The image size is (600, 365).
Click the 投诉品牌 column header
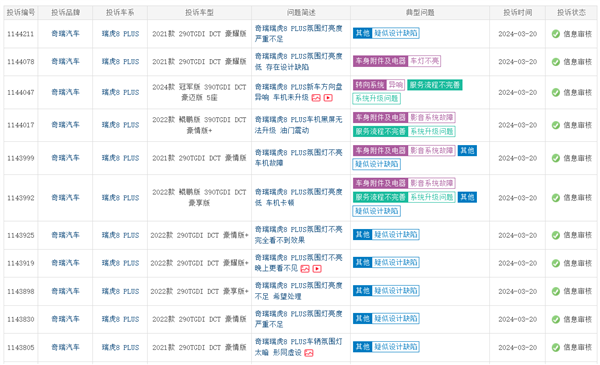[65, 13]
